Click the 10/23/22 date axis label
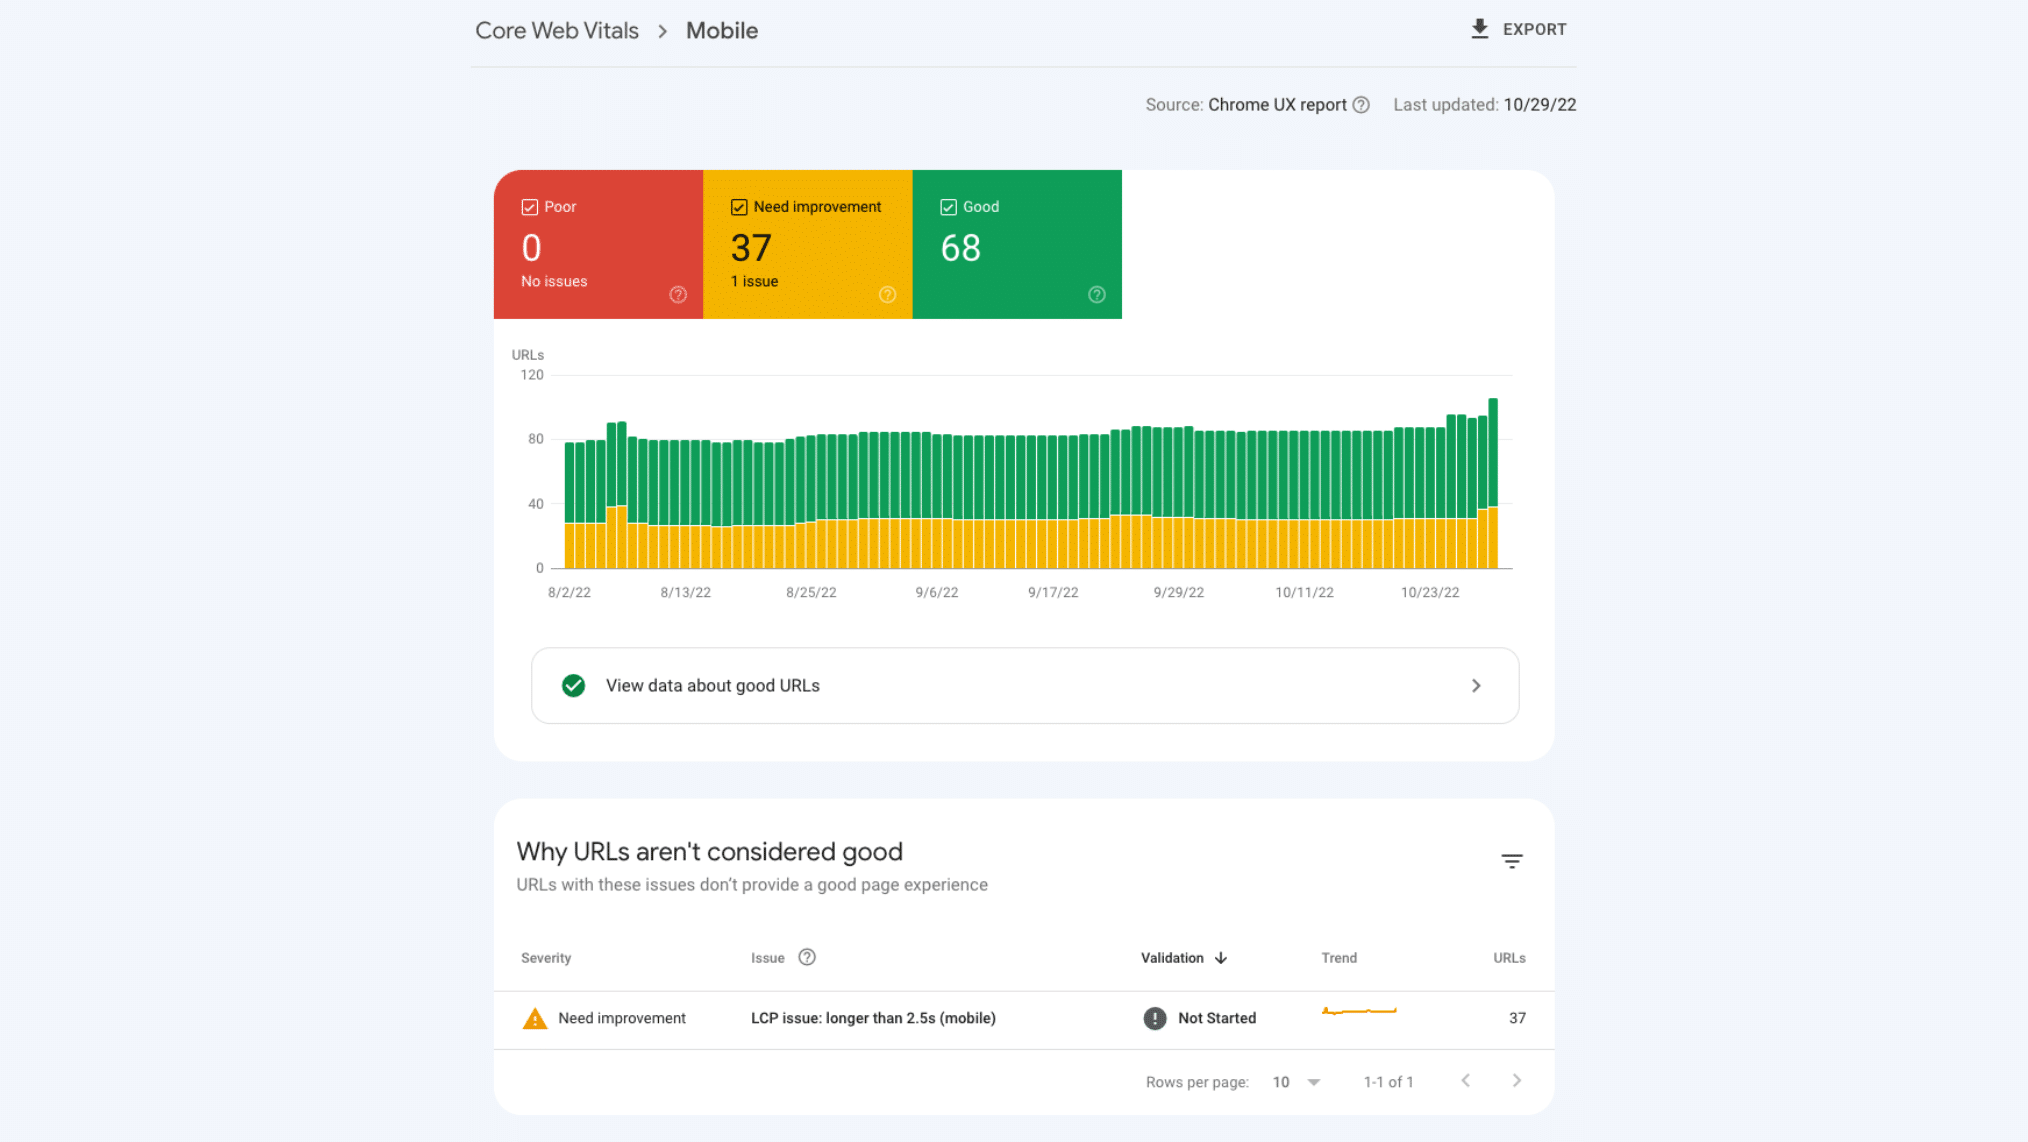The width and height of the screenshot is (2028, 1142). 1430,592
